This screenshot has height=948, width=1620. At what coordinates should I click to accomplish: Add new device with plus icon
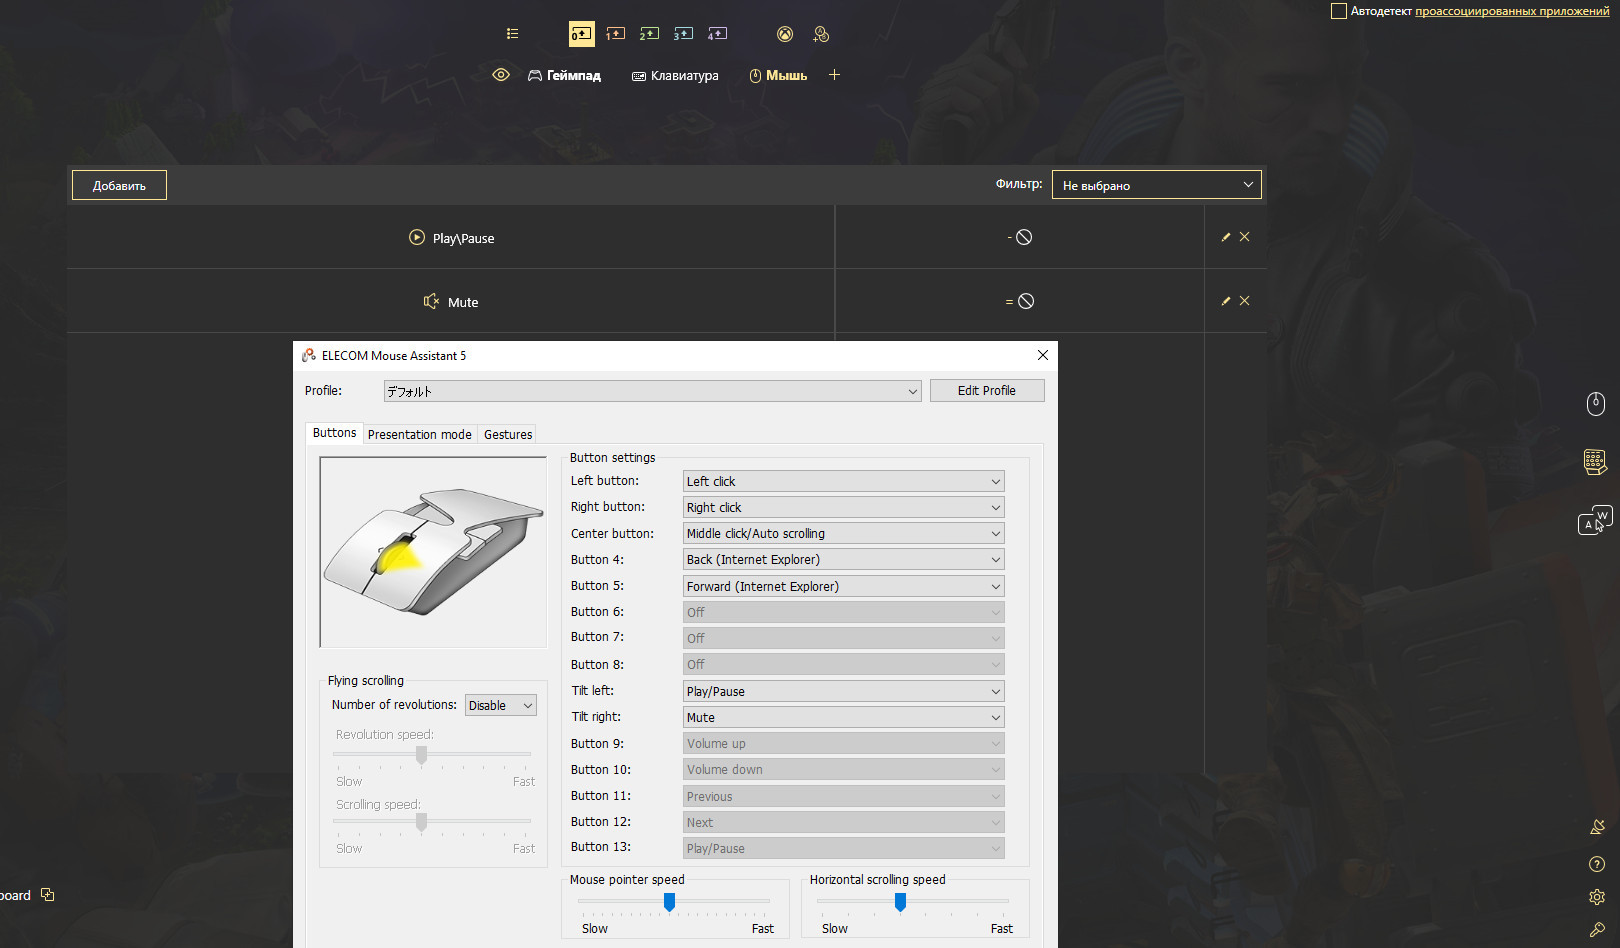[834, 75]
